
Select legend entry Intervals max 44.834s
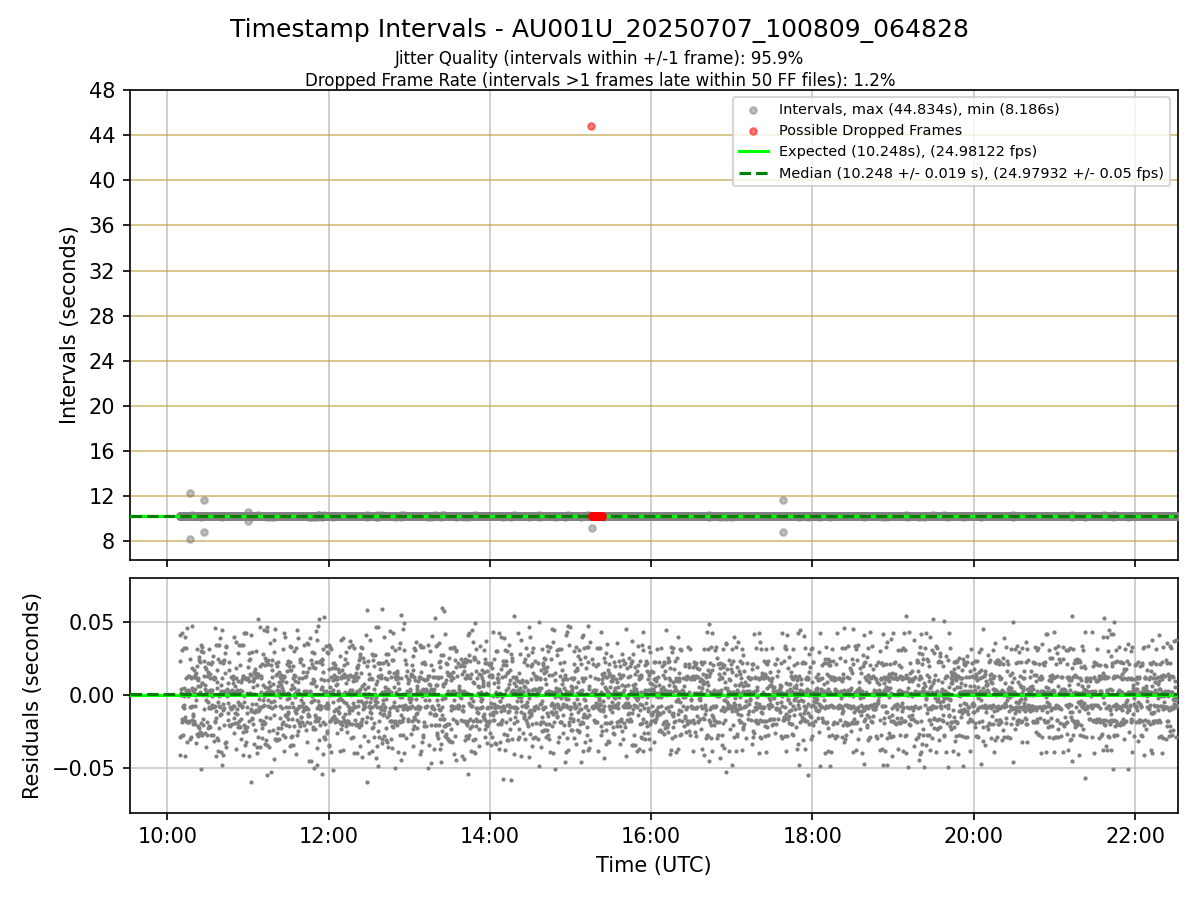coord(919,109)
